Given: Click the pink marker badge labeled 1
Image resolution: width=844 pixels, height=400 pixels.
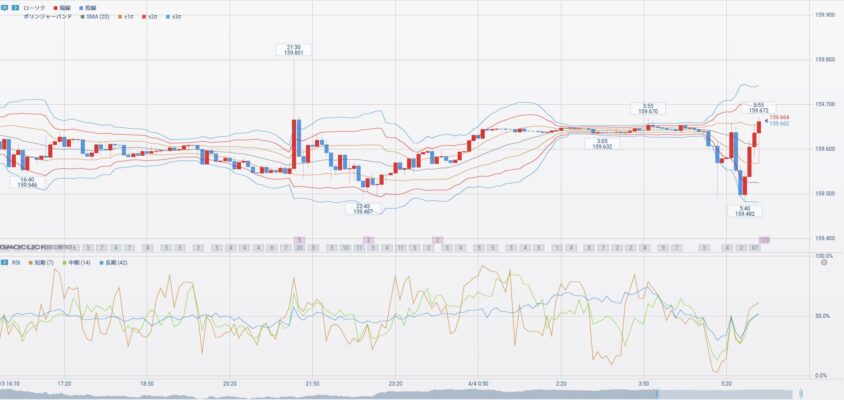Looking at the screenshot, I should pyautogui.click(x=299, y=240).
